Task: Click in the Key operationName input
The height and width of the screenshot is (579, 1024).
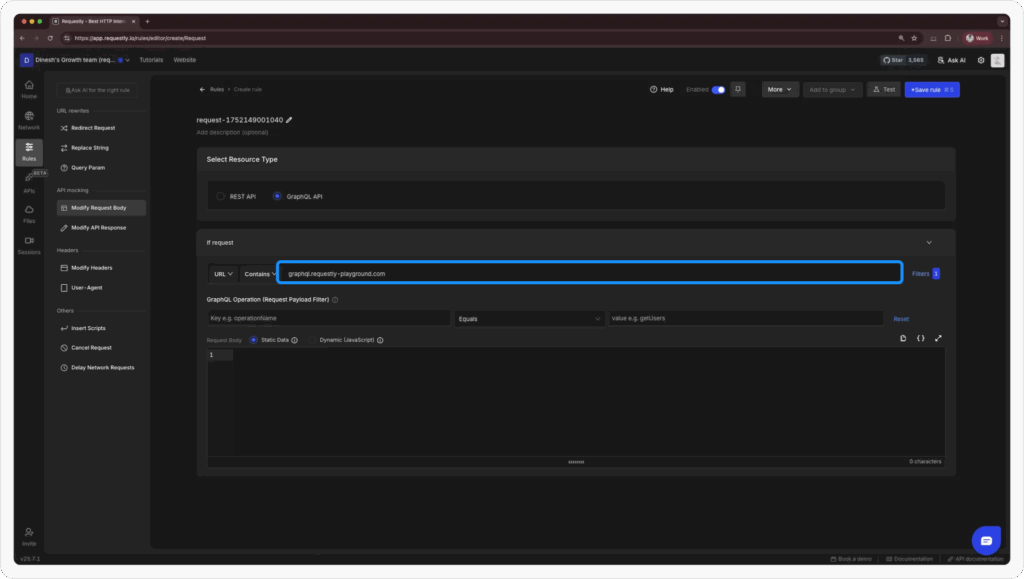Action: tap(329, 319)
